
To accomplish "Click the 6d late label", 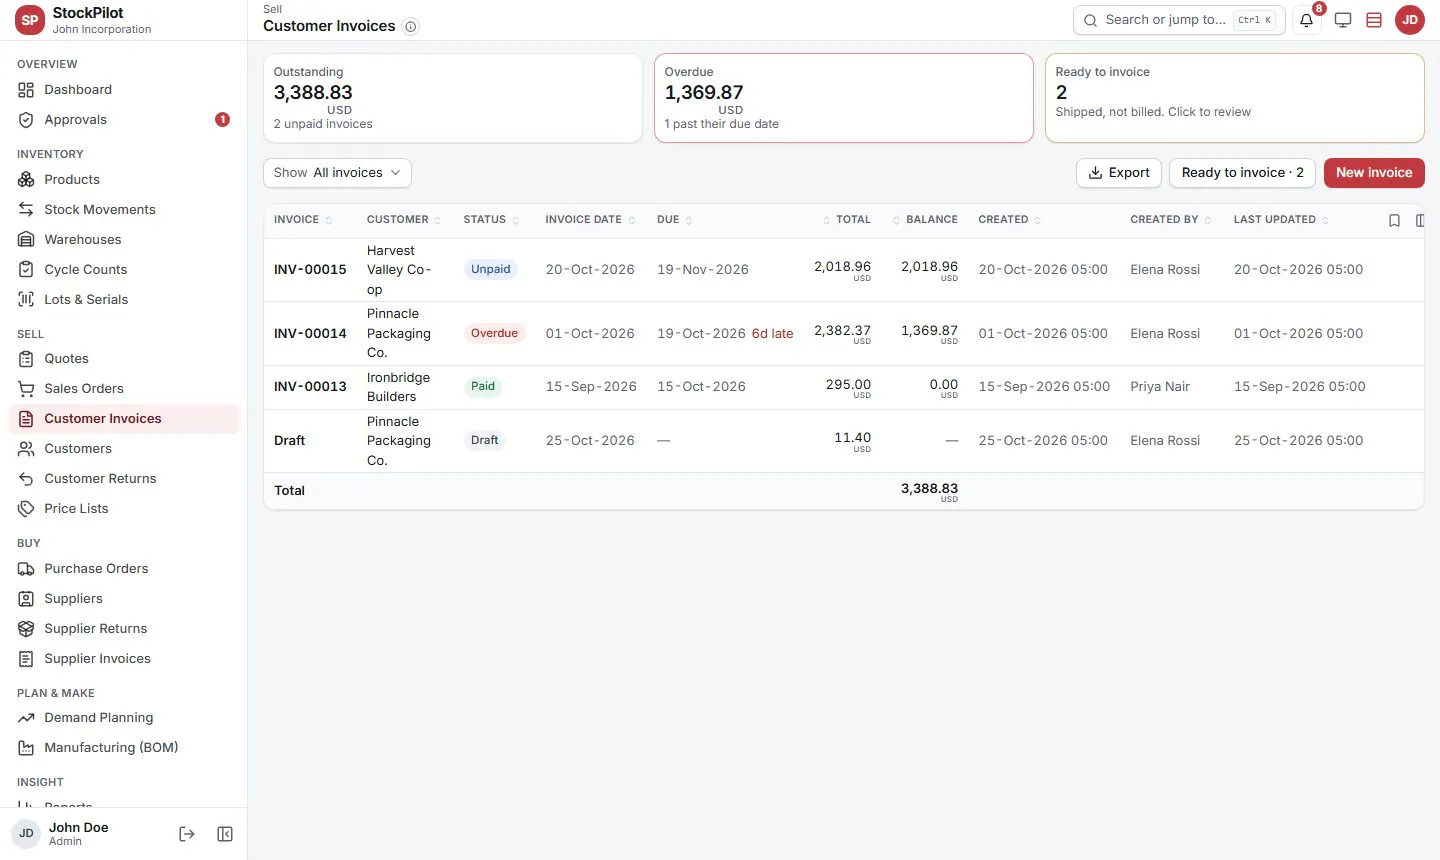I will pyautogui.click(x=772, y=334).
